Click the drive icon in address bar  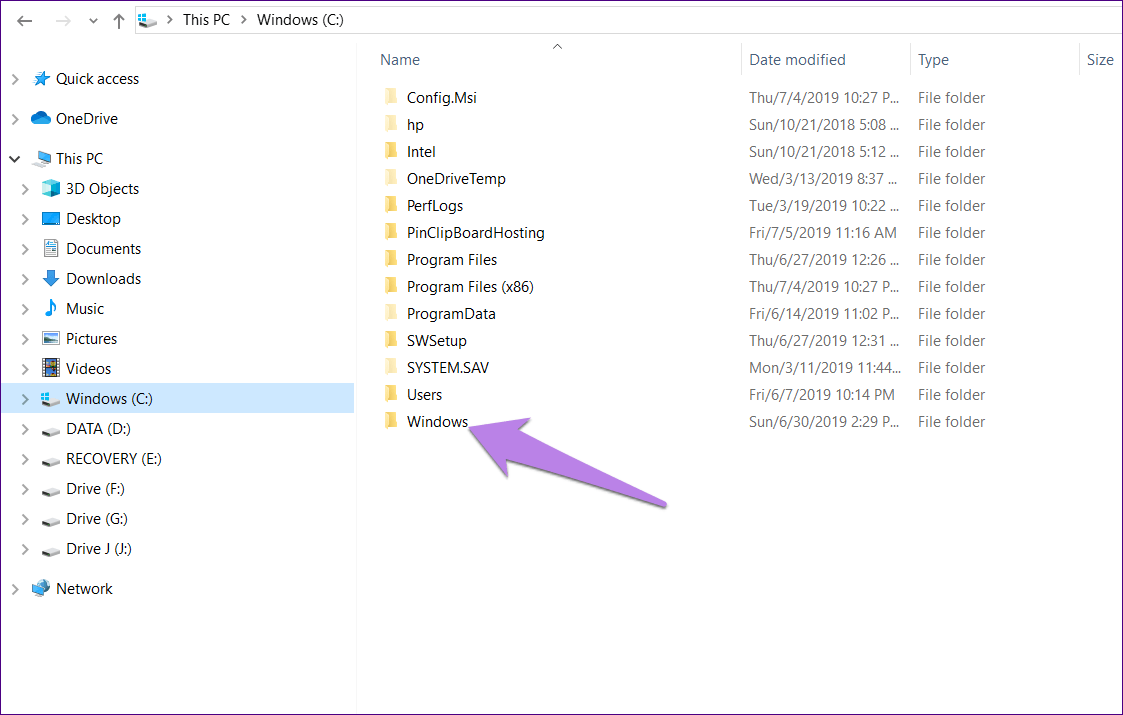click(148, 20)
